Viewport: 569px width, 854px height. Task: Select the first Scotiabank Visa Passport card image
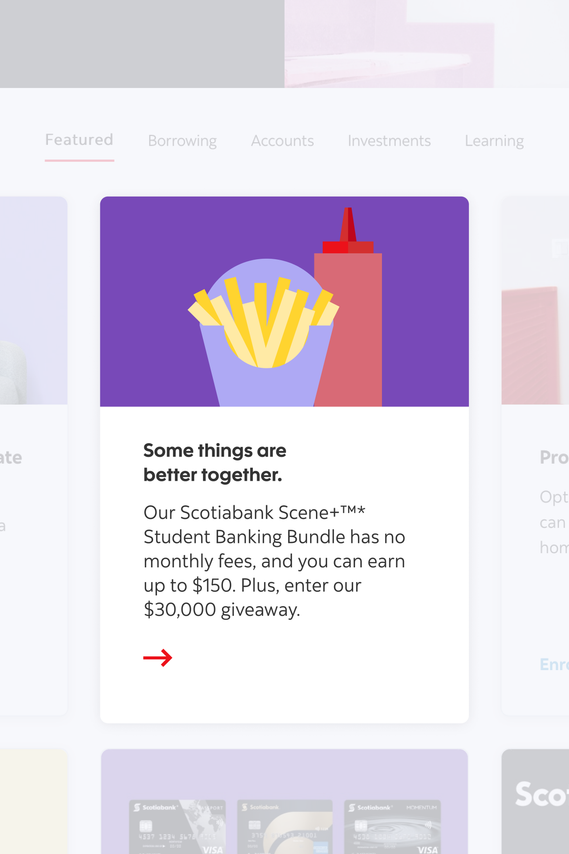(177, 827)
